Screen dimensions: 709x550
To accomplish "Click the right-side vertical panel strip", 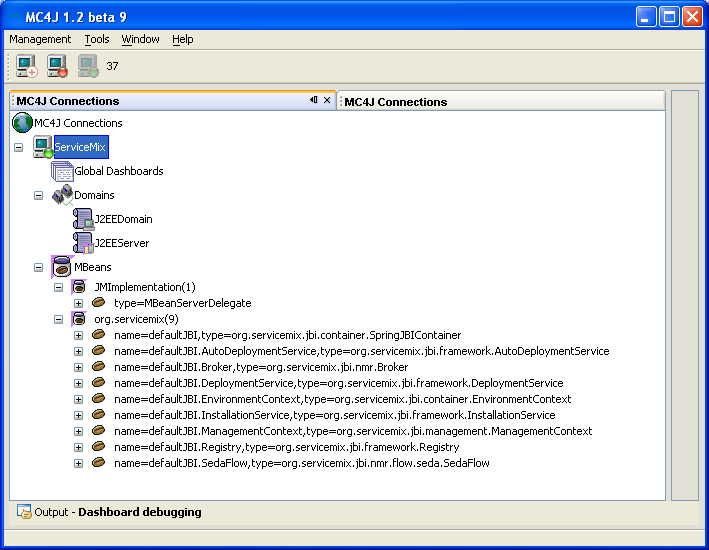I will pyautogui.click(x=685, y=295).
